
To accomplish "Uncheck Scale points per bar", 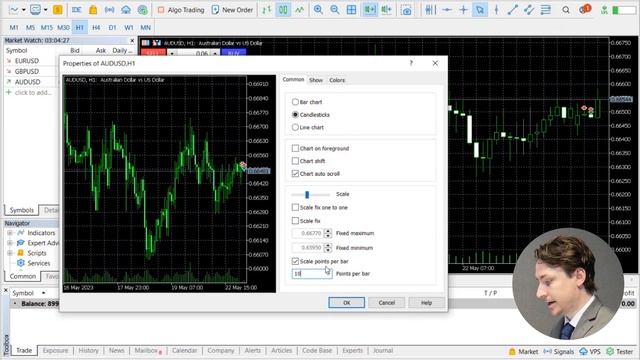I will click(295, 261).
